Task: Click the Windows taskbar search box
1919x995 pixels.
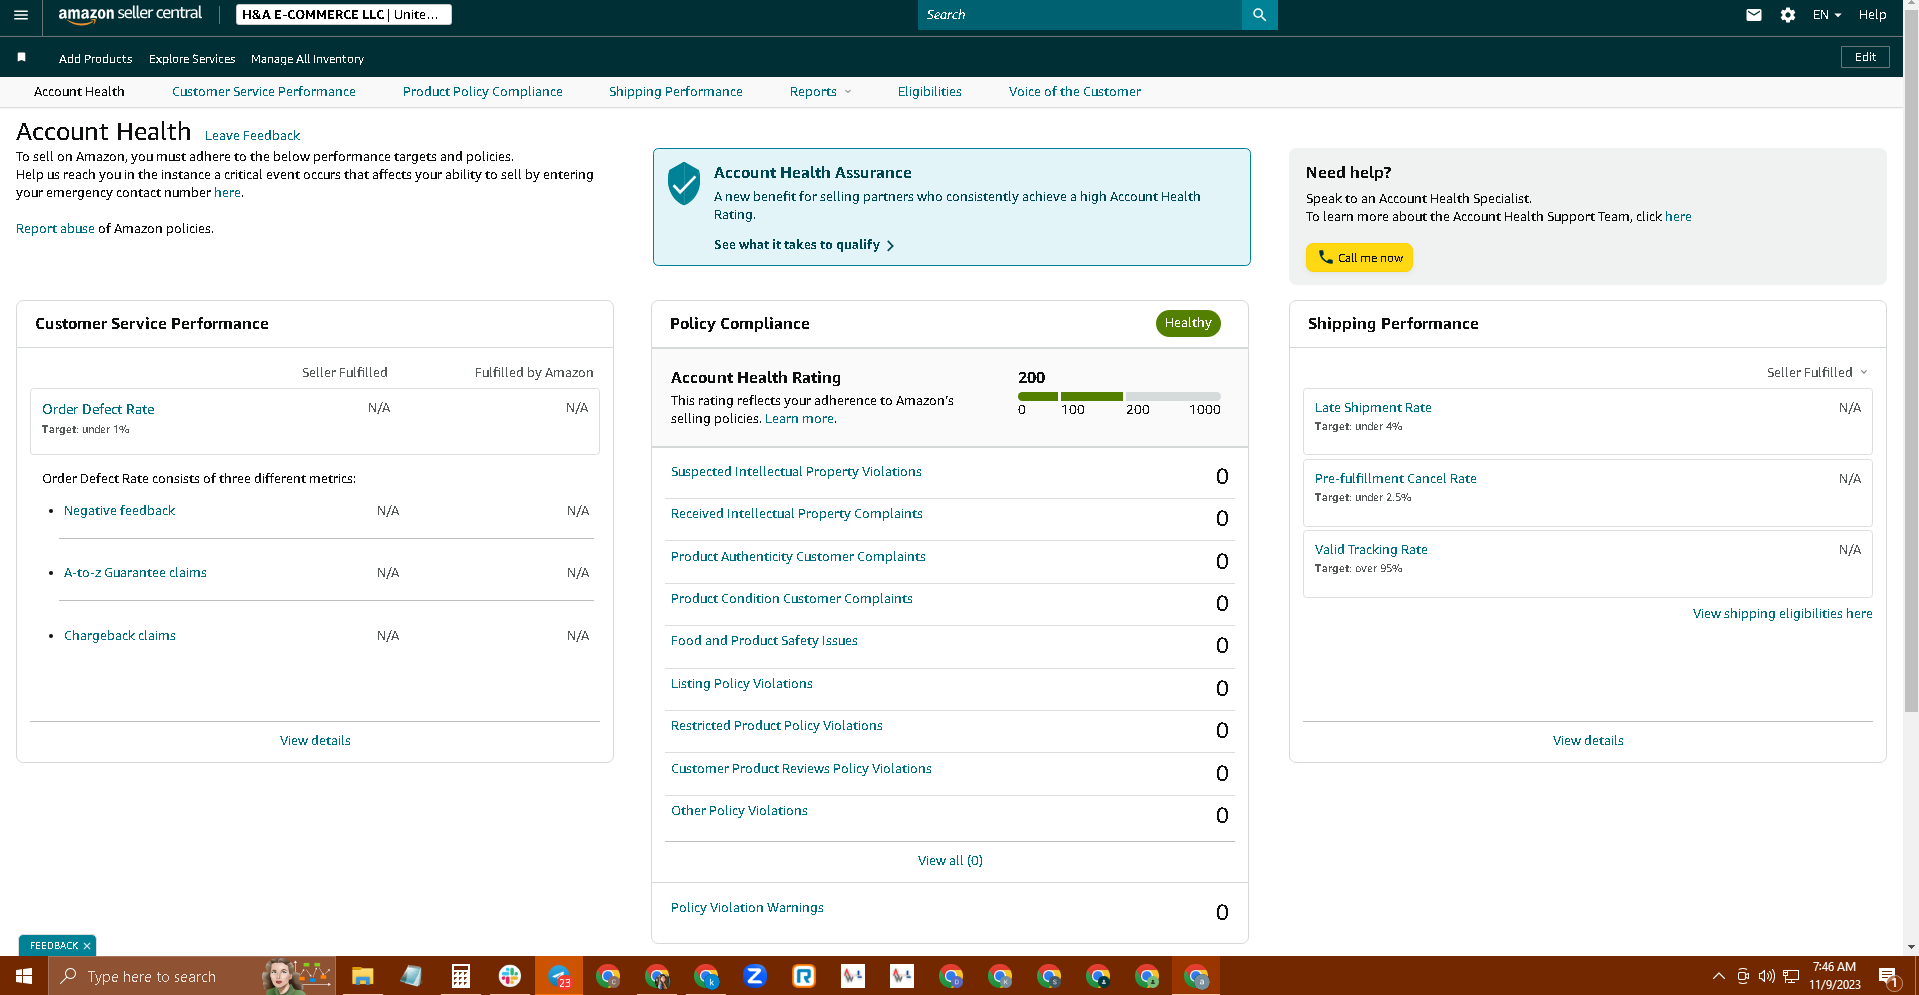Action: (192, 976)
